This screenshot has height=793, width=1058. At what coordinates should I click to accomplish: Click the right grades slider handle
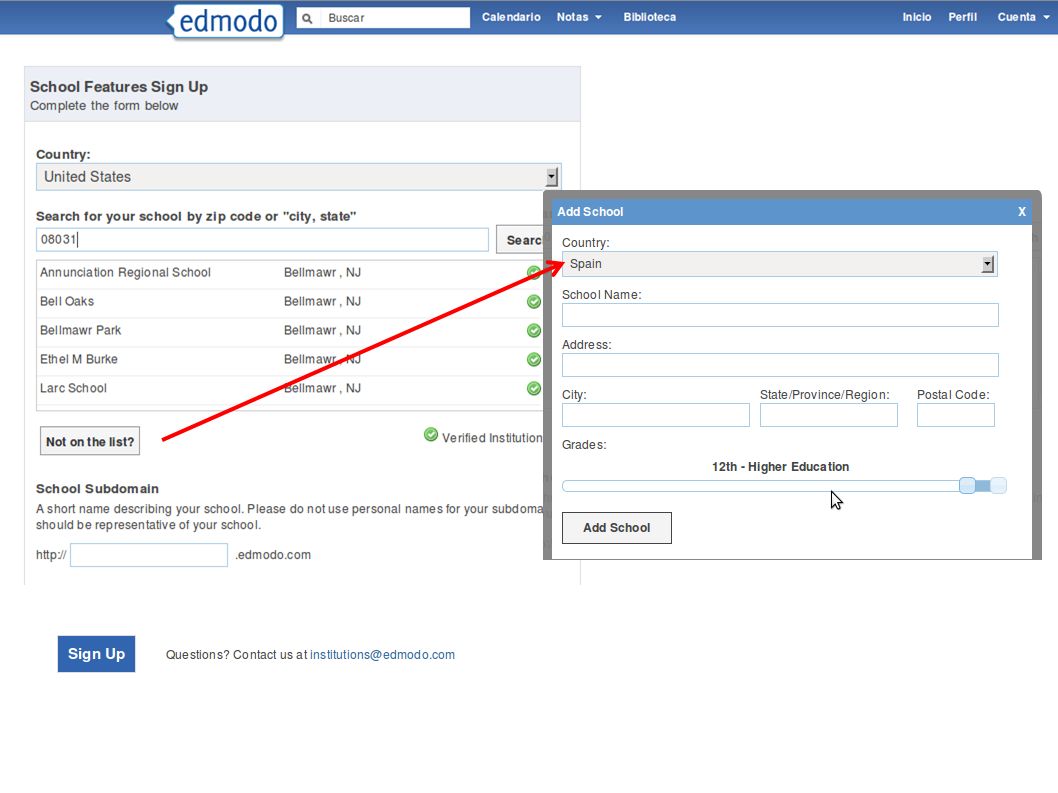(999, 485)
